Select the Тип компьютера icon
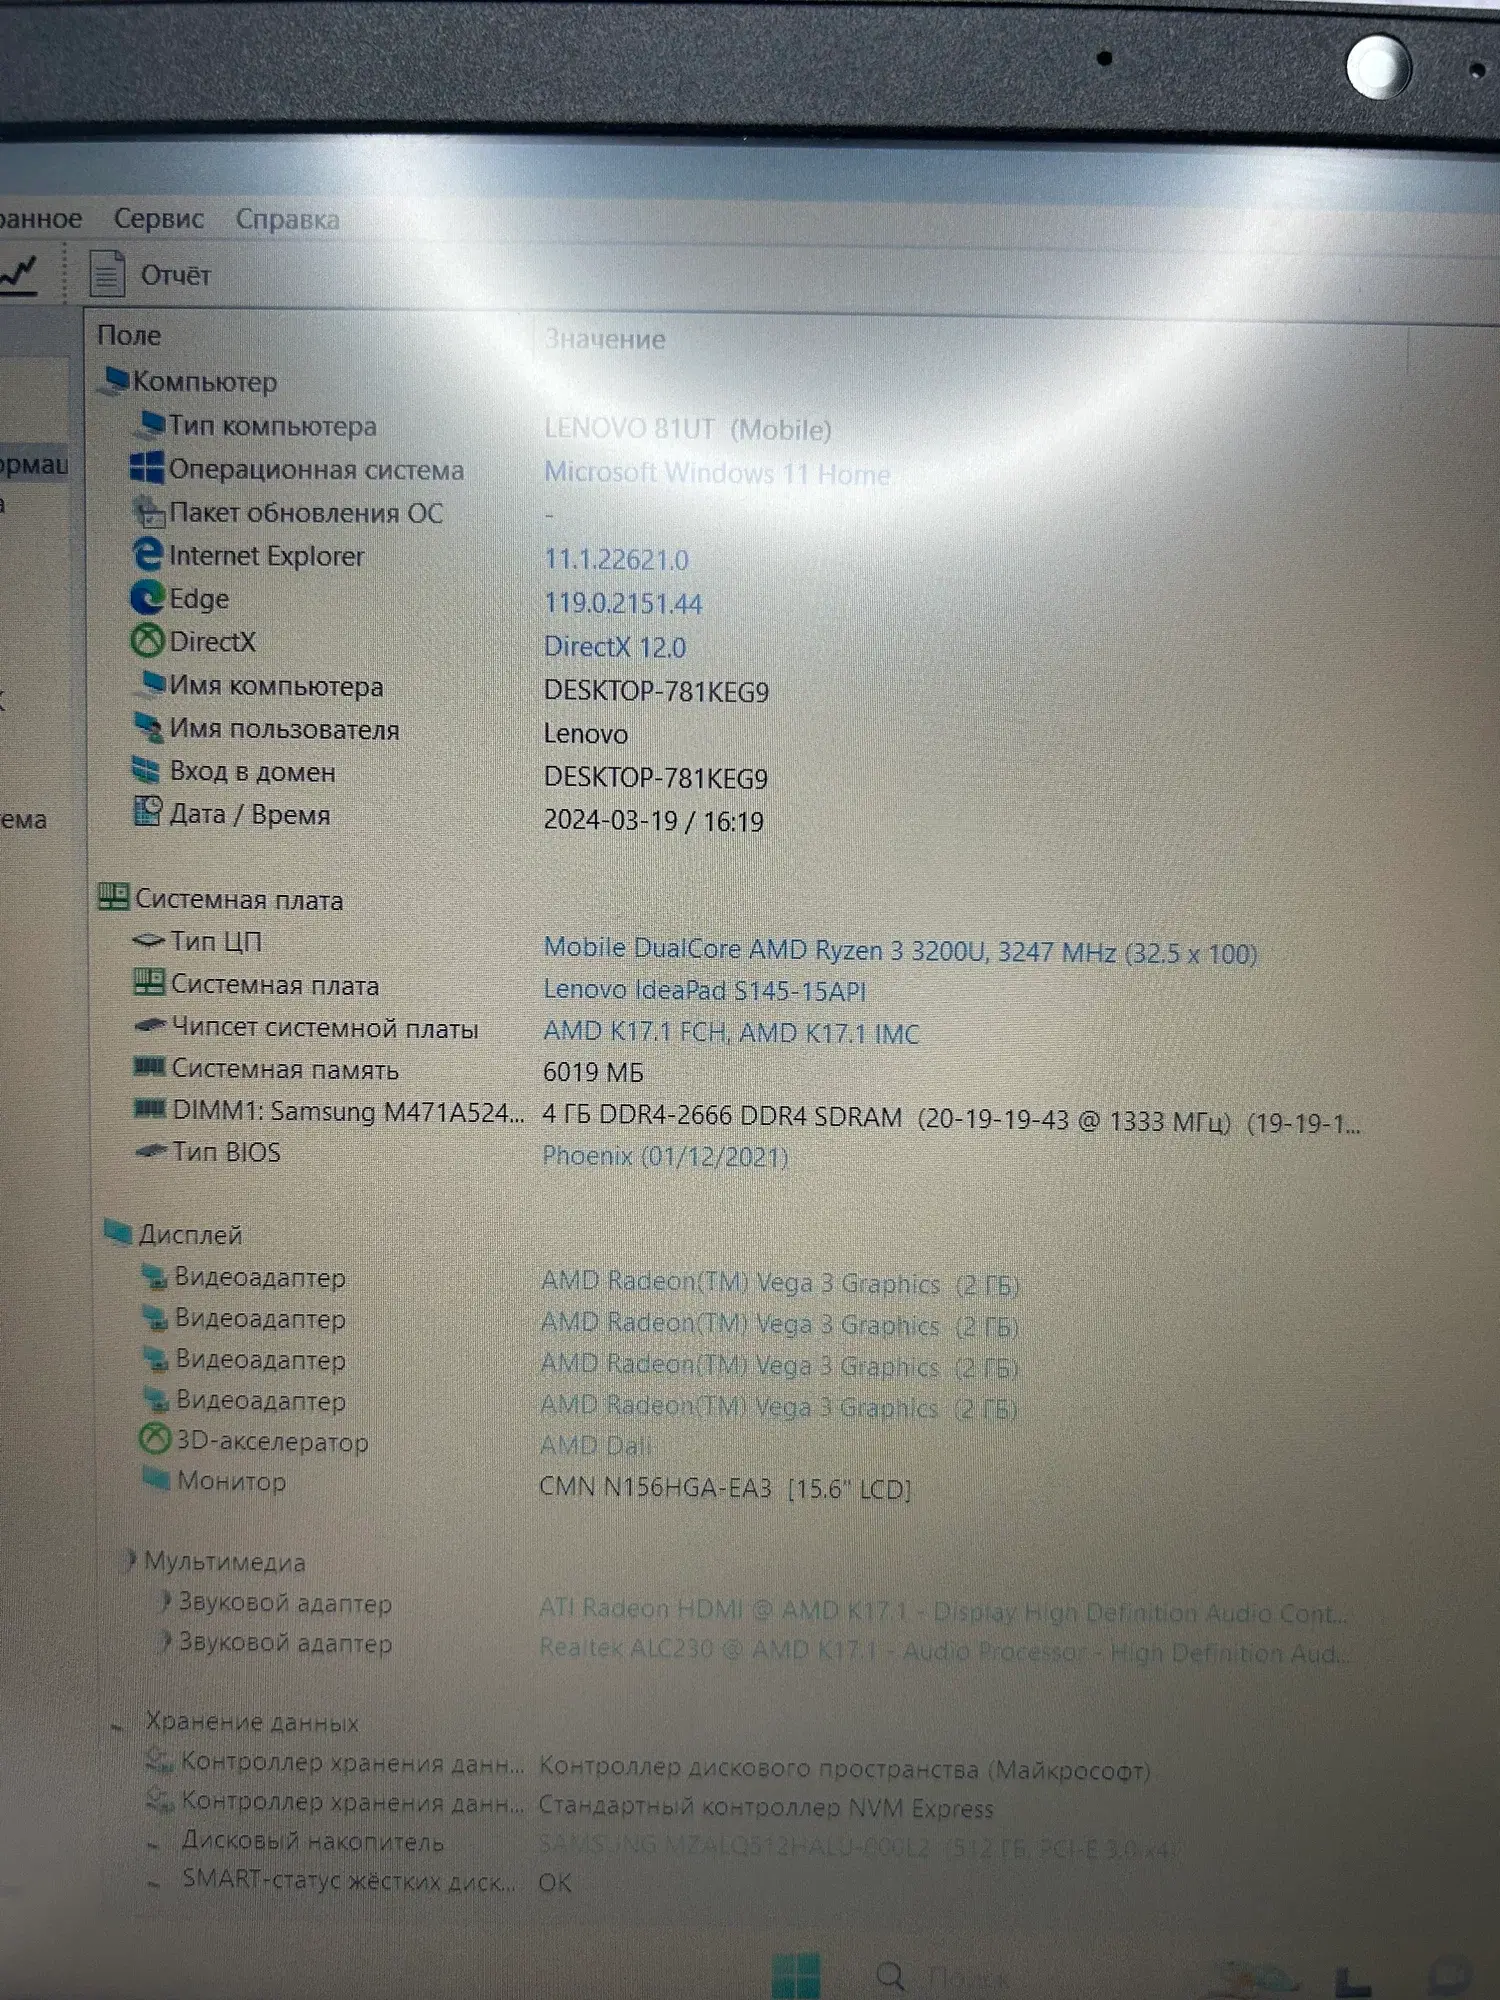This screenshot has width=1500, height=2000. pyautogui.click(x=150, y=424)
